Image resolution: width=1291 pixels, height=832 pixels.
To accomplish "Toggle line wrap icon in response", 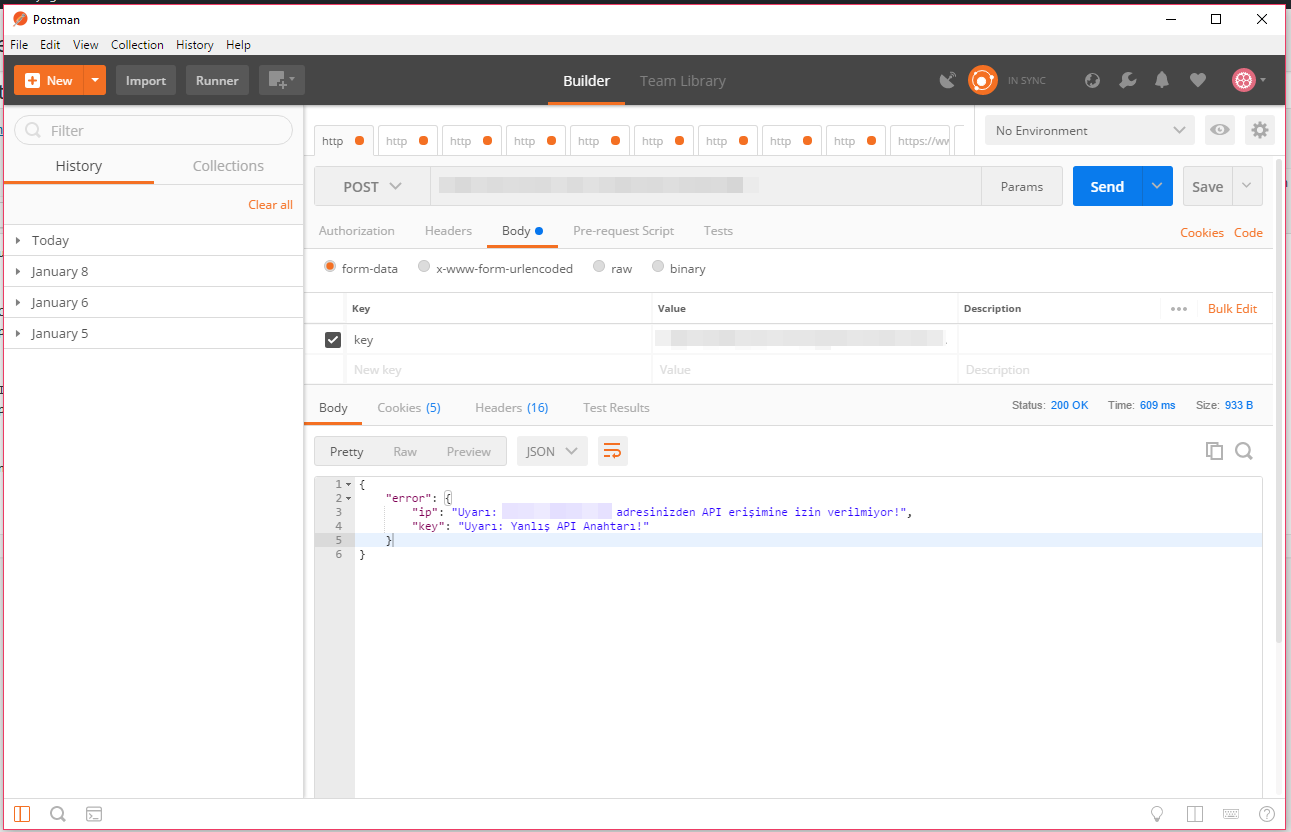I will click(612, 451).
